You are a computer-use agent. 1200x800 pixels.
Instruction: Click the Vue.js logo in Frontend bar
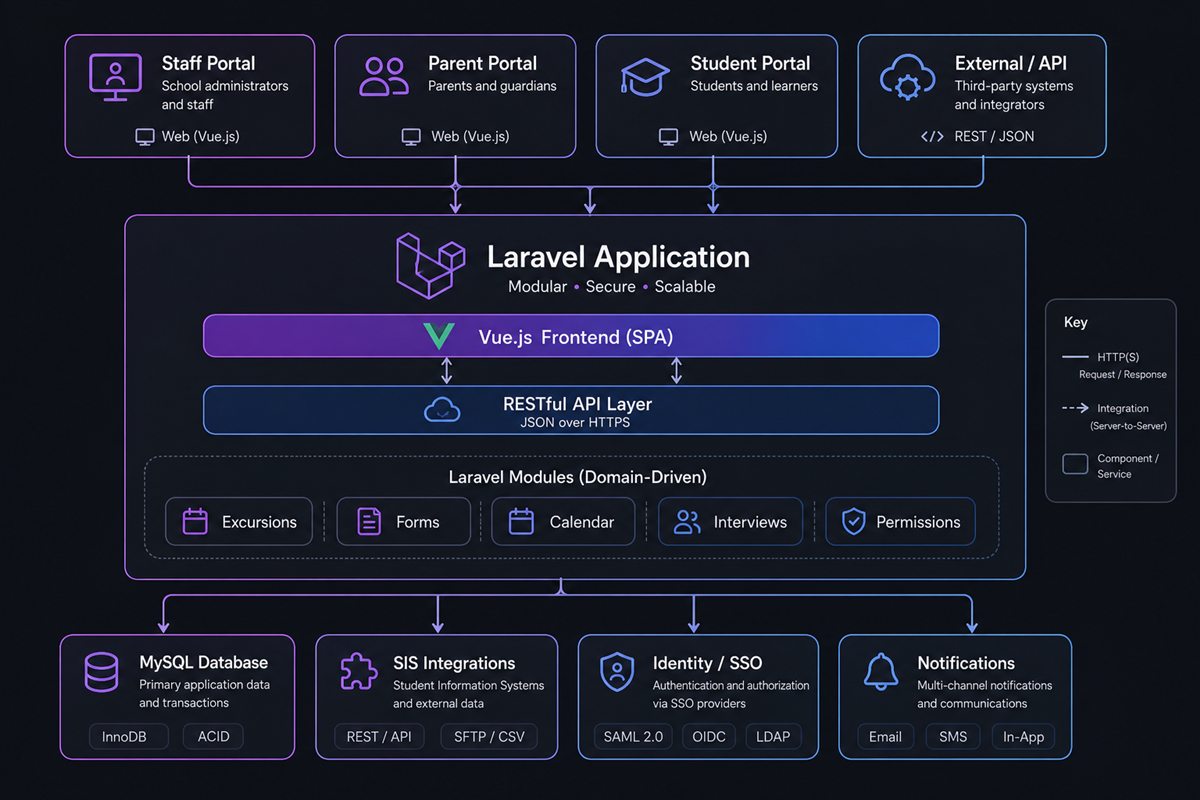click(439, 336)
